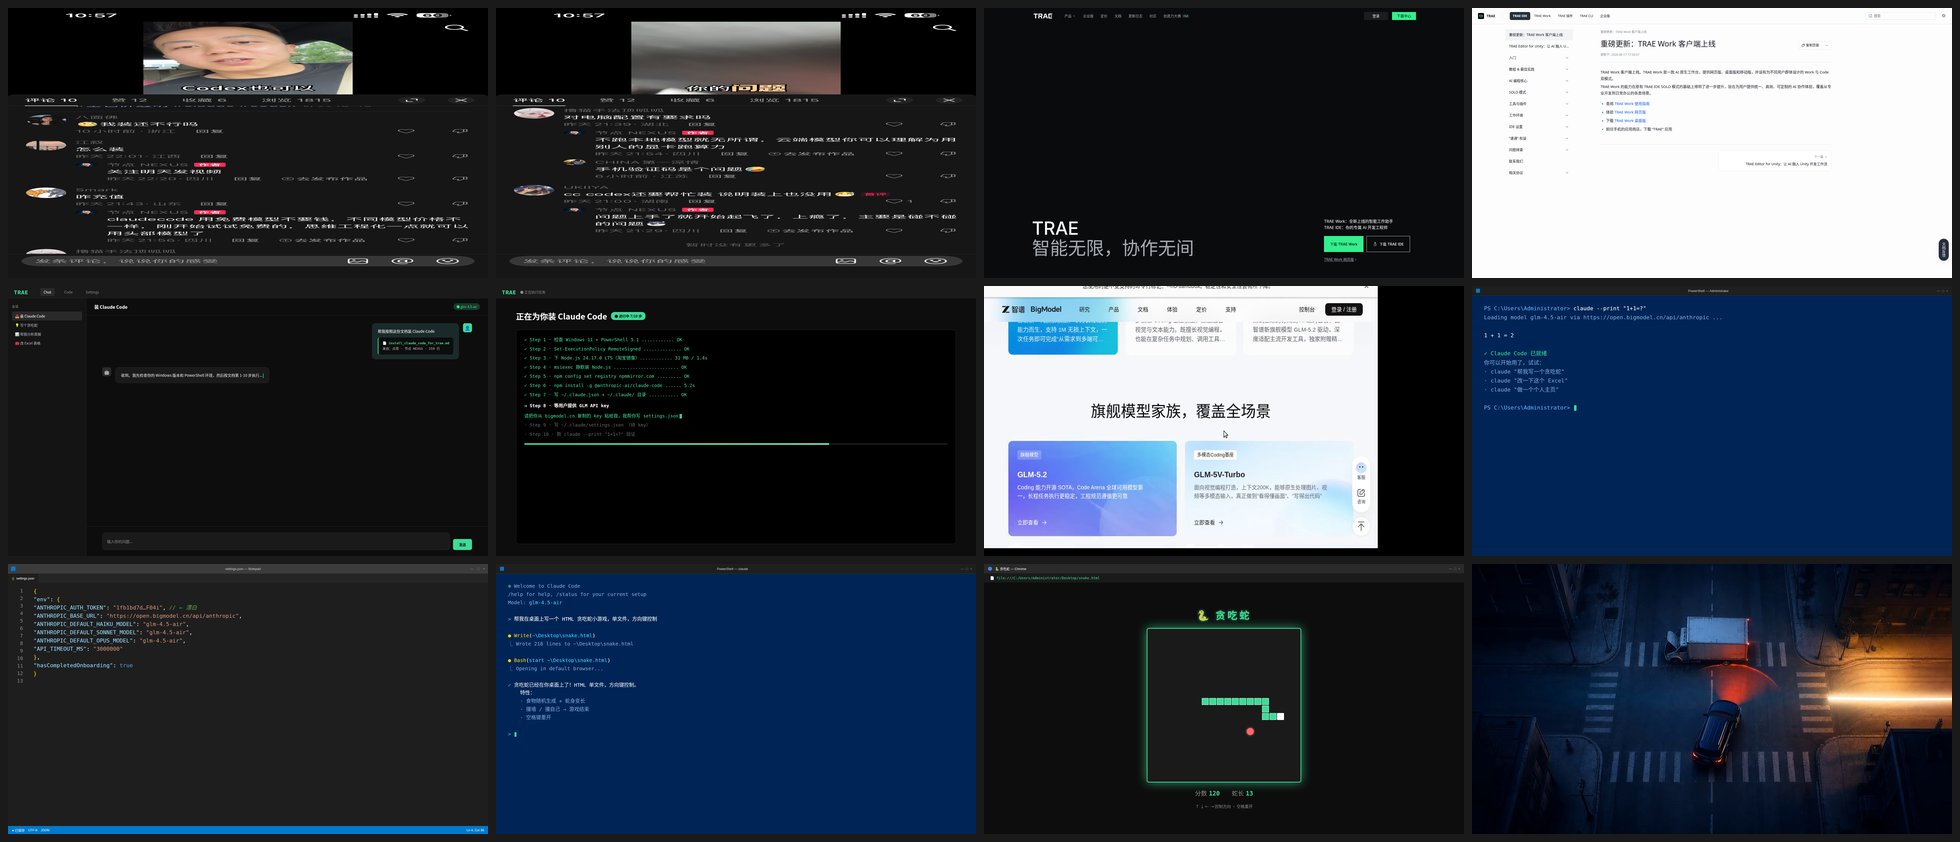This screenshot has width=1960, height=842.
Task: Open the Code tab in TRAE app
Action: tap(68, 292)
